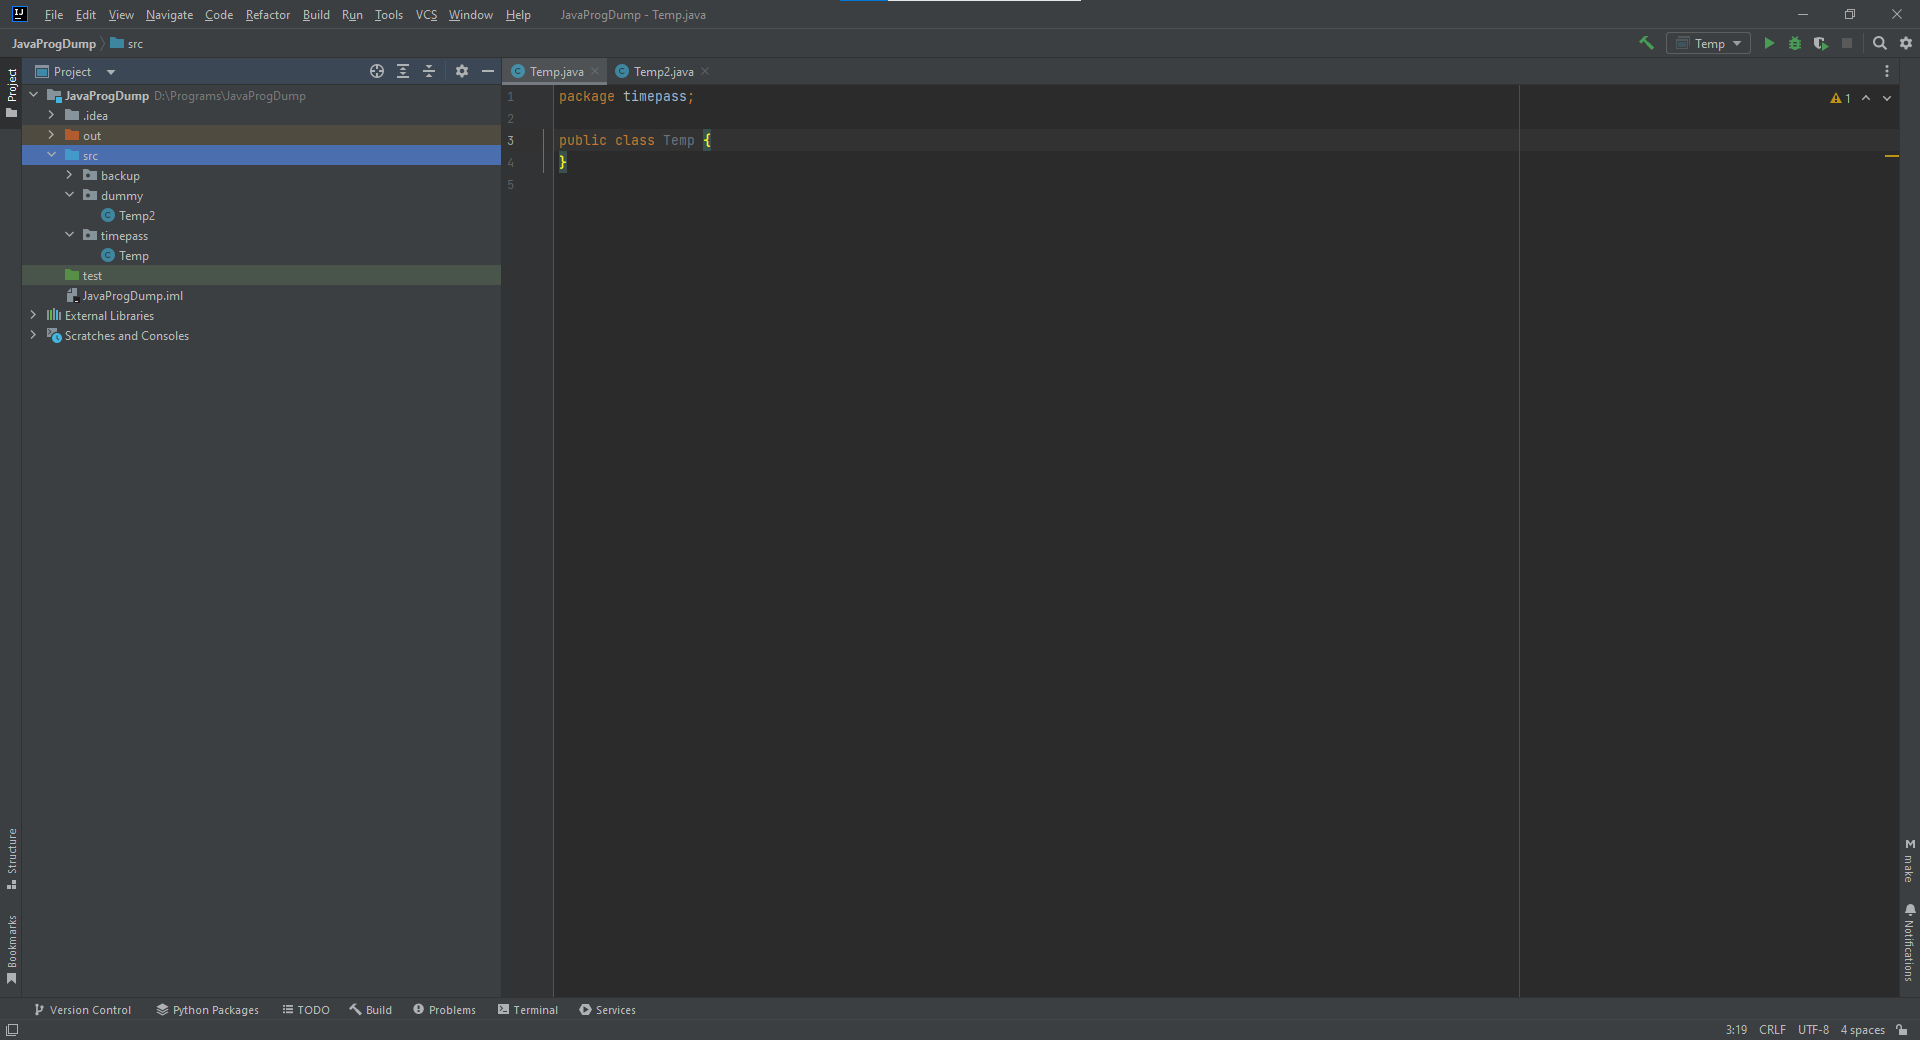
Task: Change UTF-8 file encoding in status bar
Action: [x=1813, y=1030]
